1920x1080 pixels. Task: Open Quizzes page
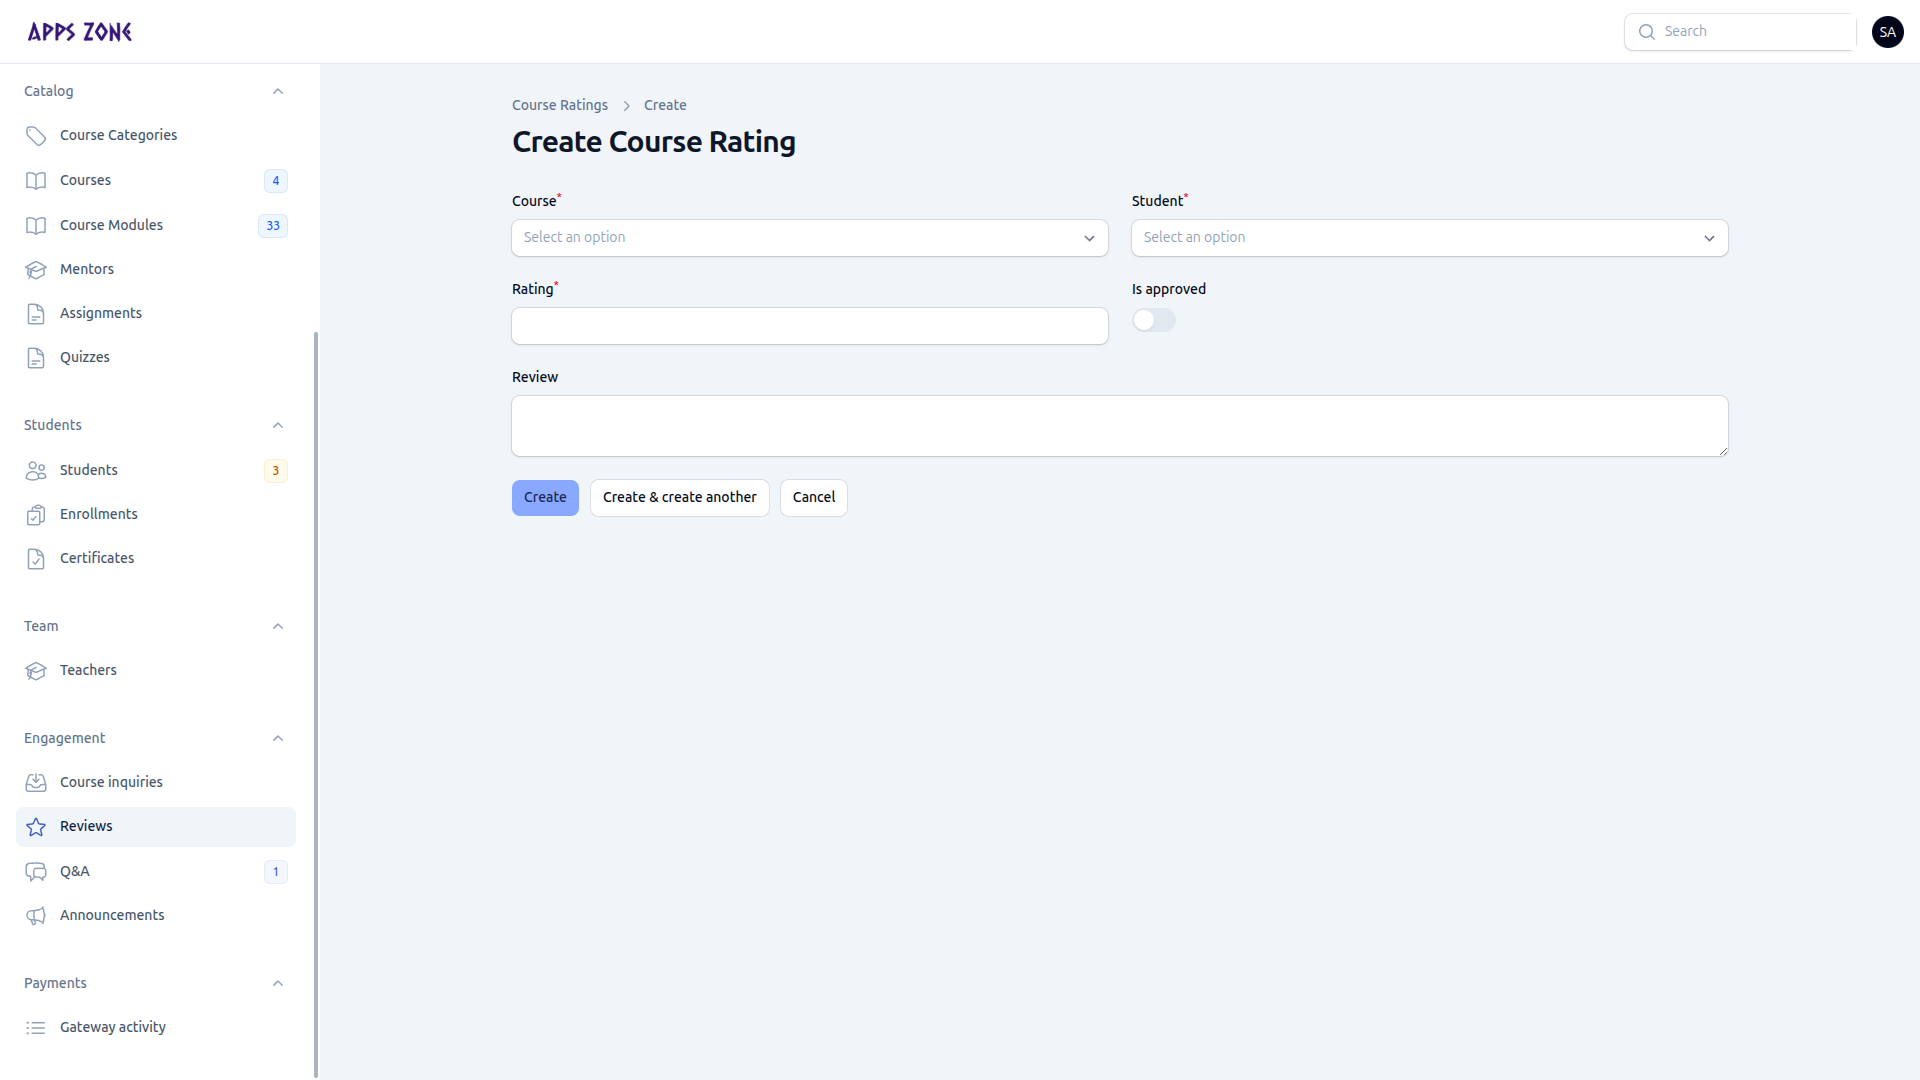click(x=156, y=357)
